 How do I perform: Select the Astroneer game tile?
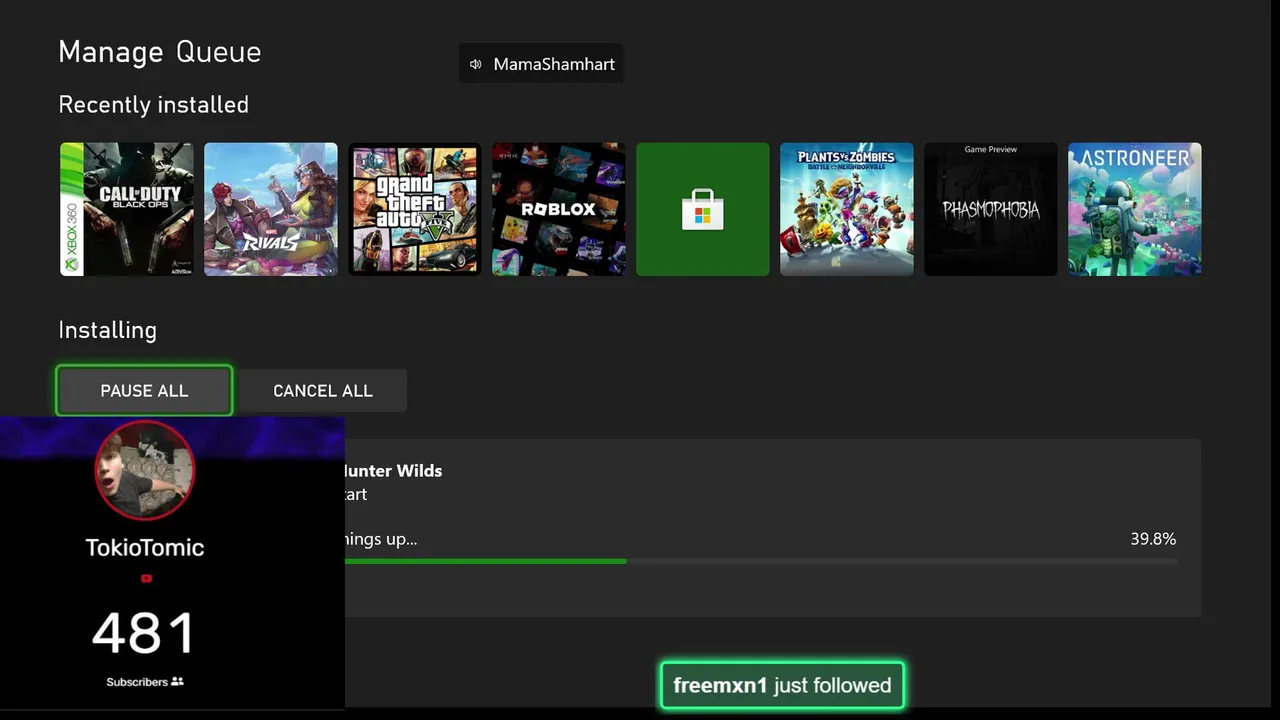(x=1135, y=209)
